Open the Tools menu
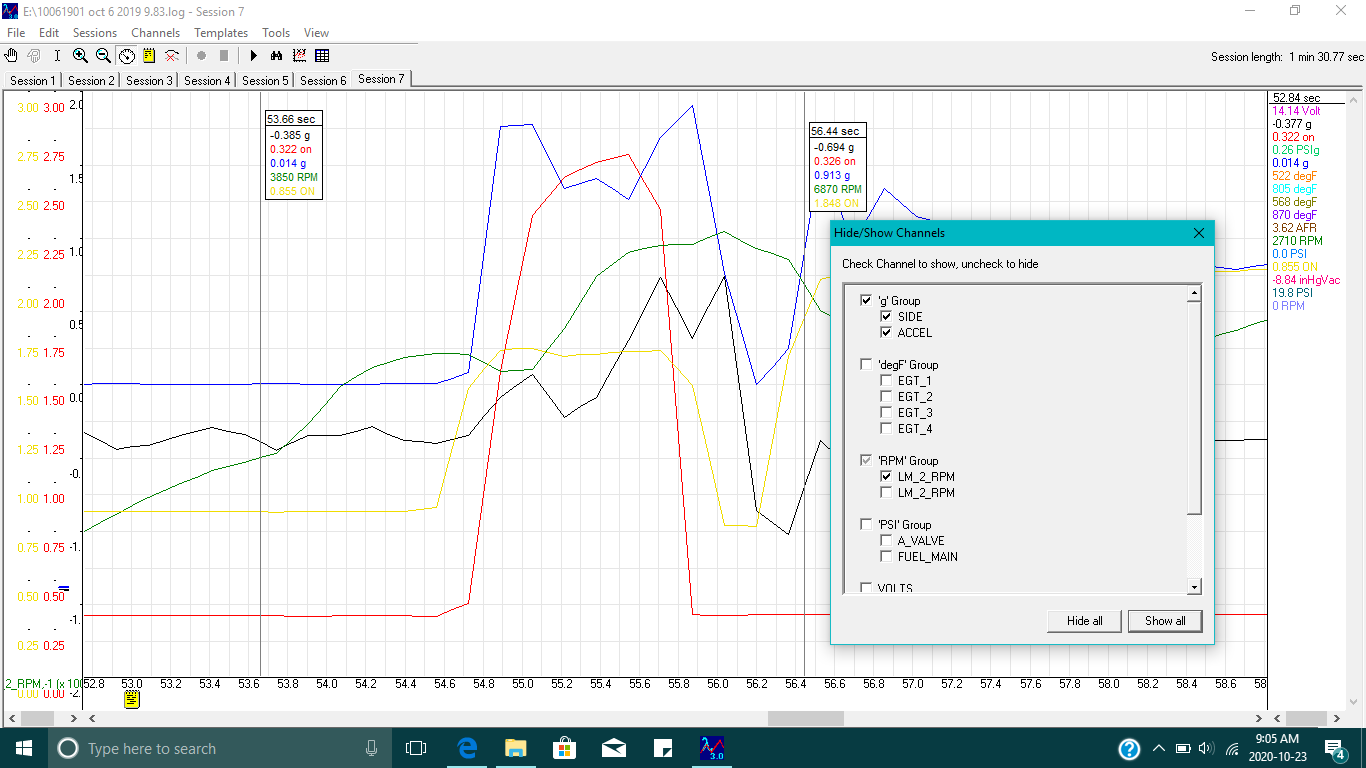Viewport: 1366px width, 768px height. coord(276,33)
